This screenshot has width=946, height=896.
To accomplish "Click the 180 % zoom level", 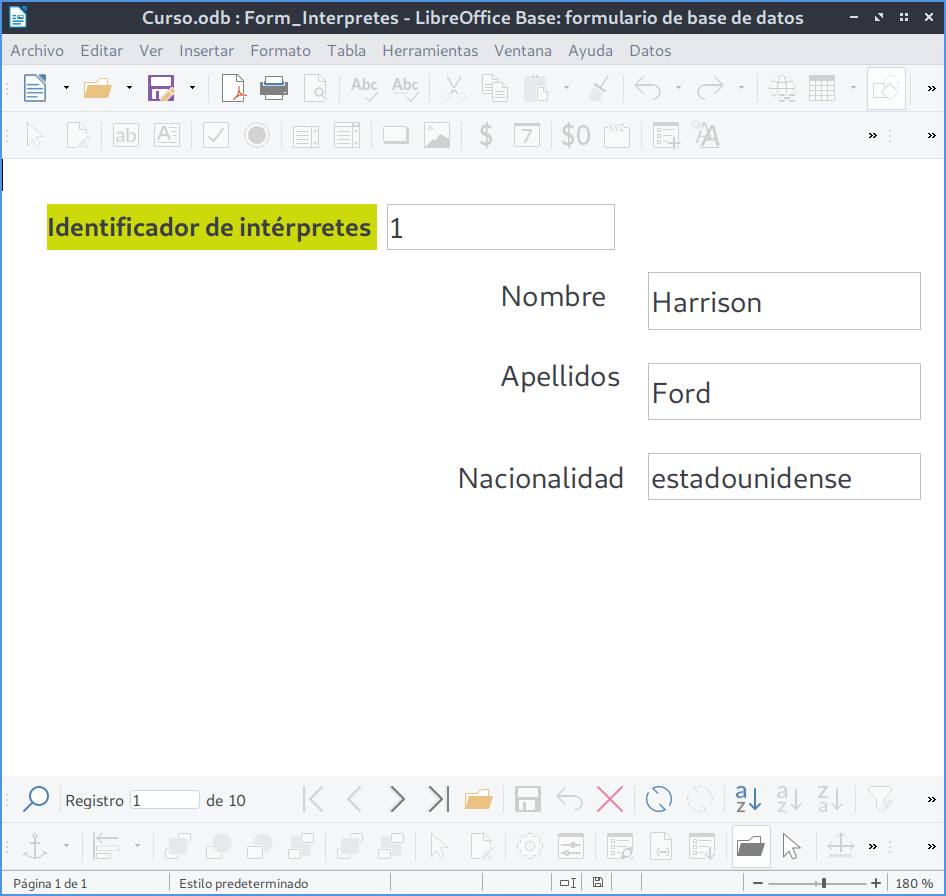I will pos(914,884).
